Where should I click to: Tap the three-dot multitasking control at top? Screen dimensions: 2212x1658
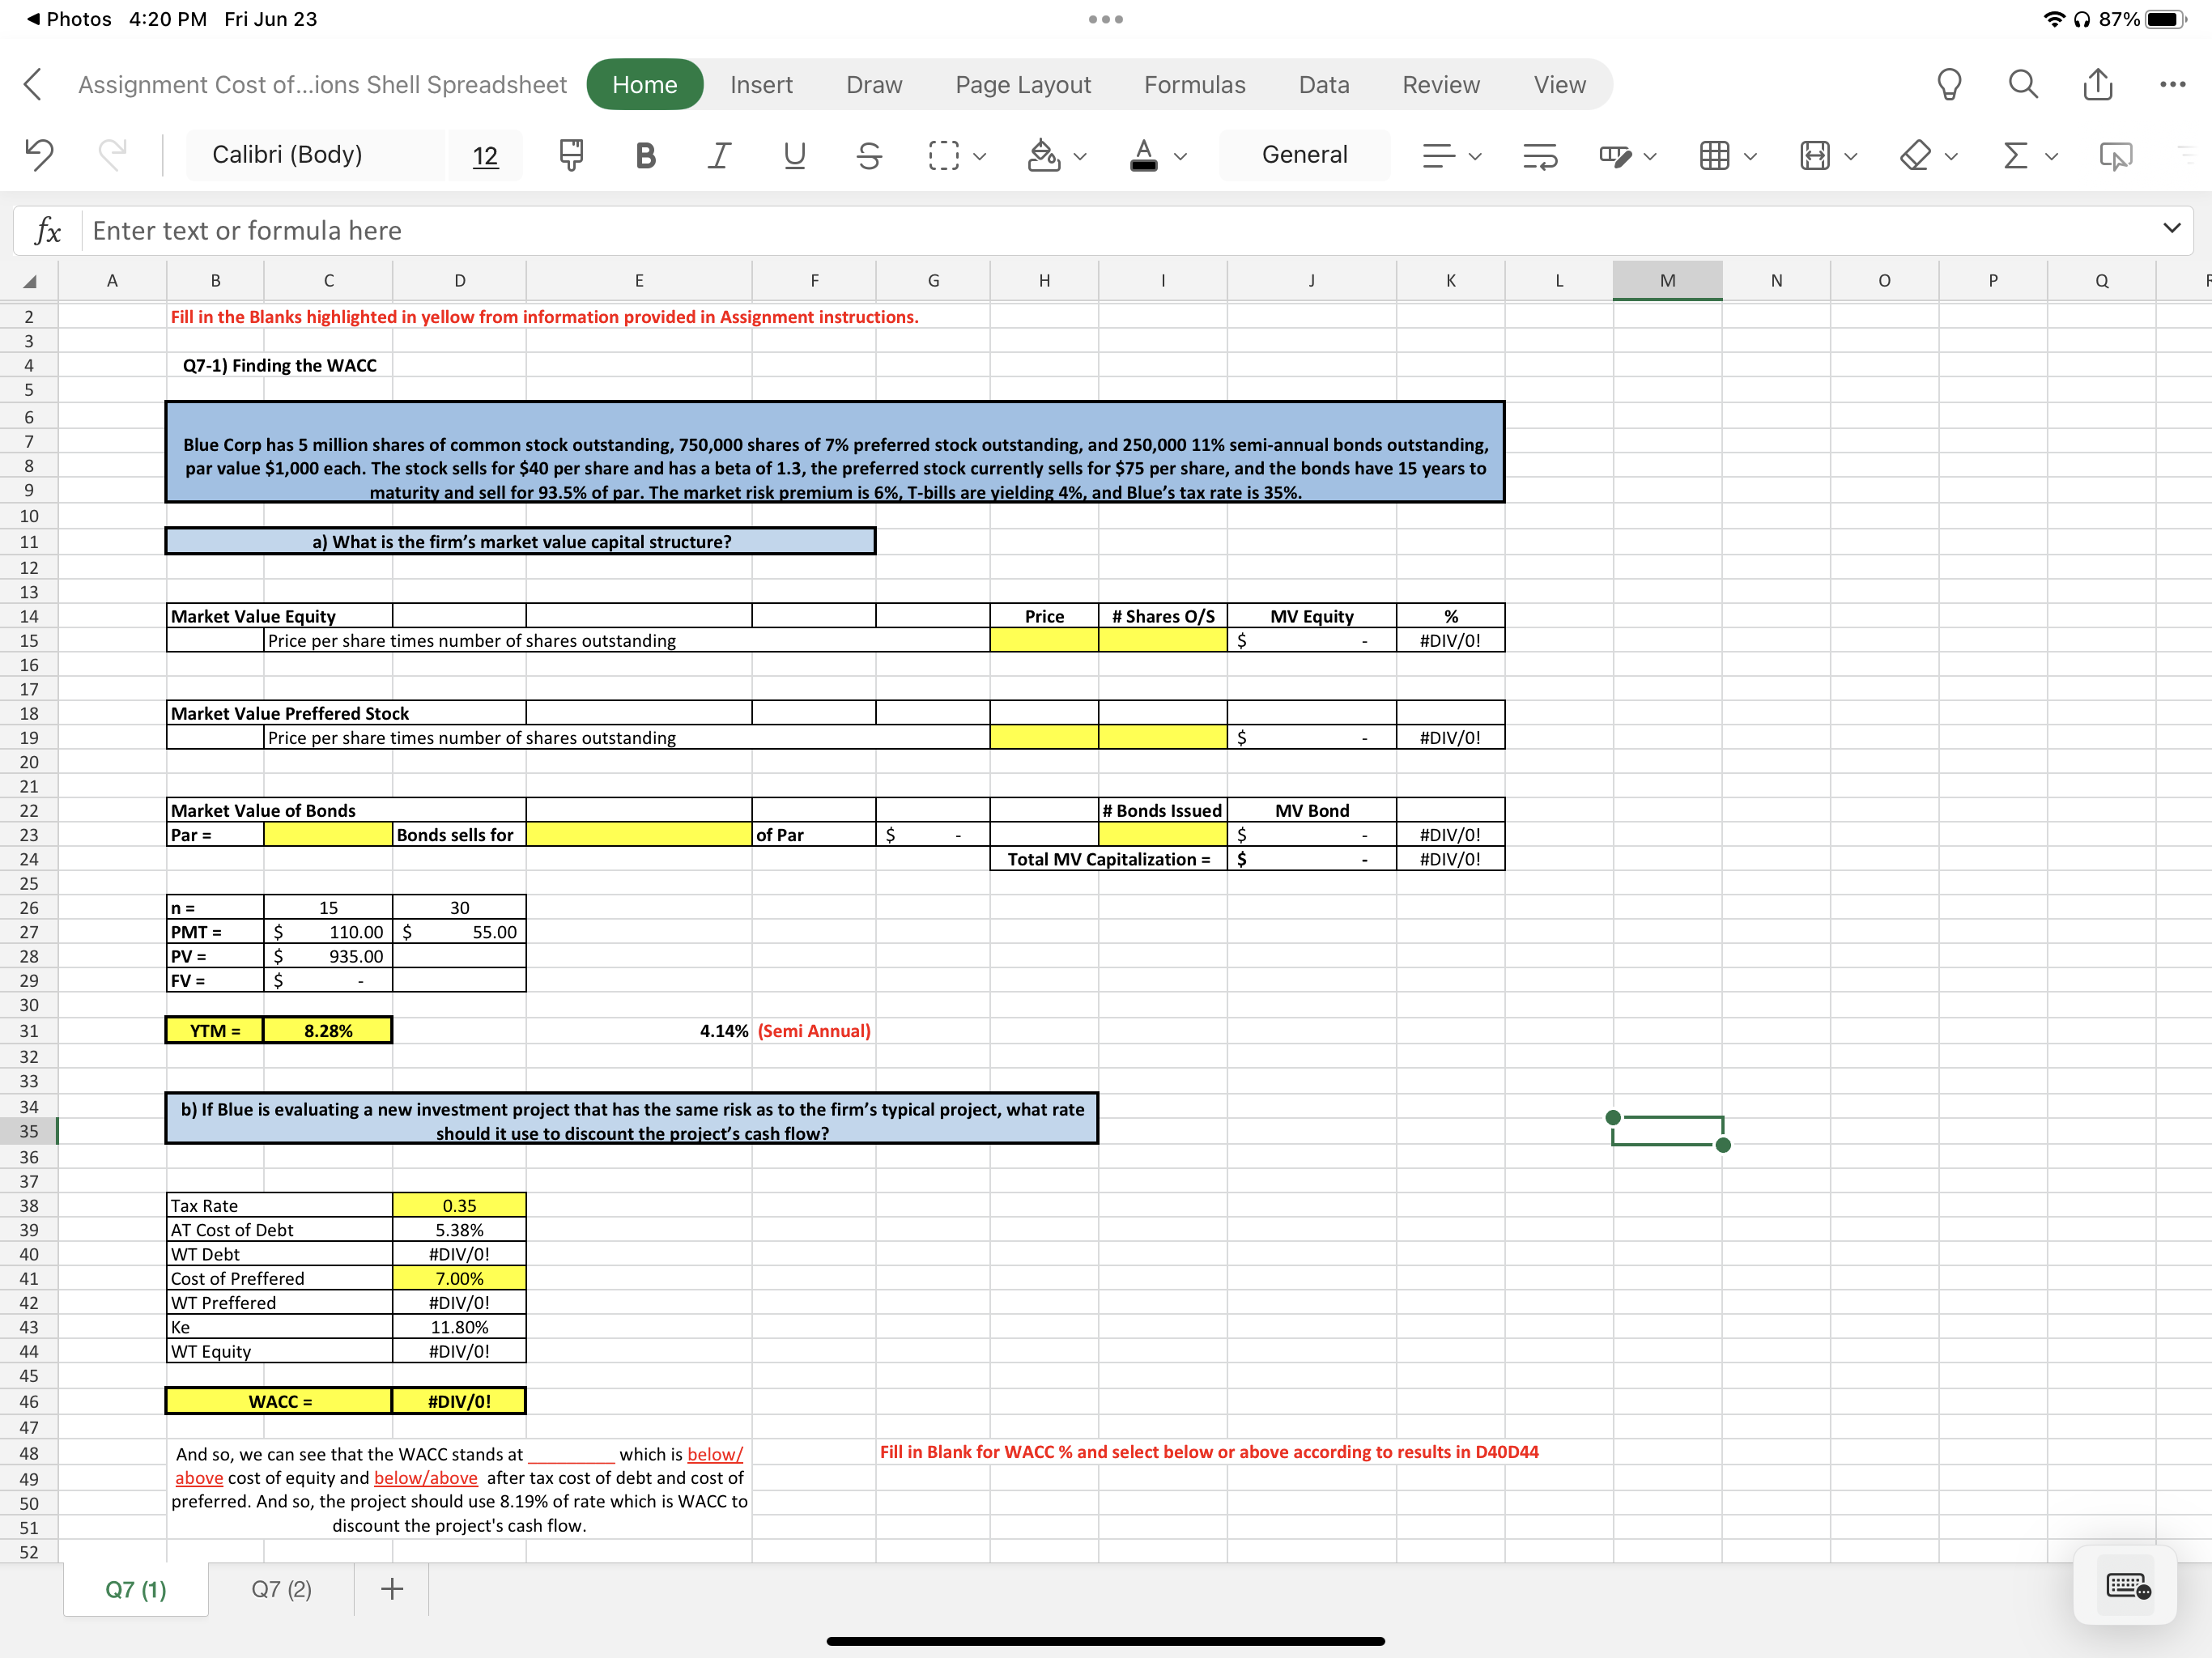coord(1106,19)
